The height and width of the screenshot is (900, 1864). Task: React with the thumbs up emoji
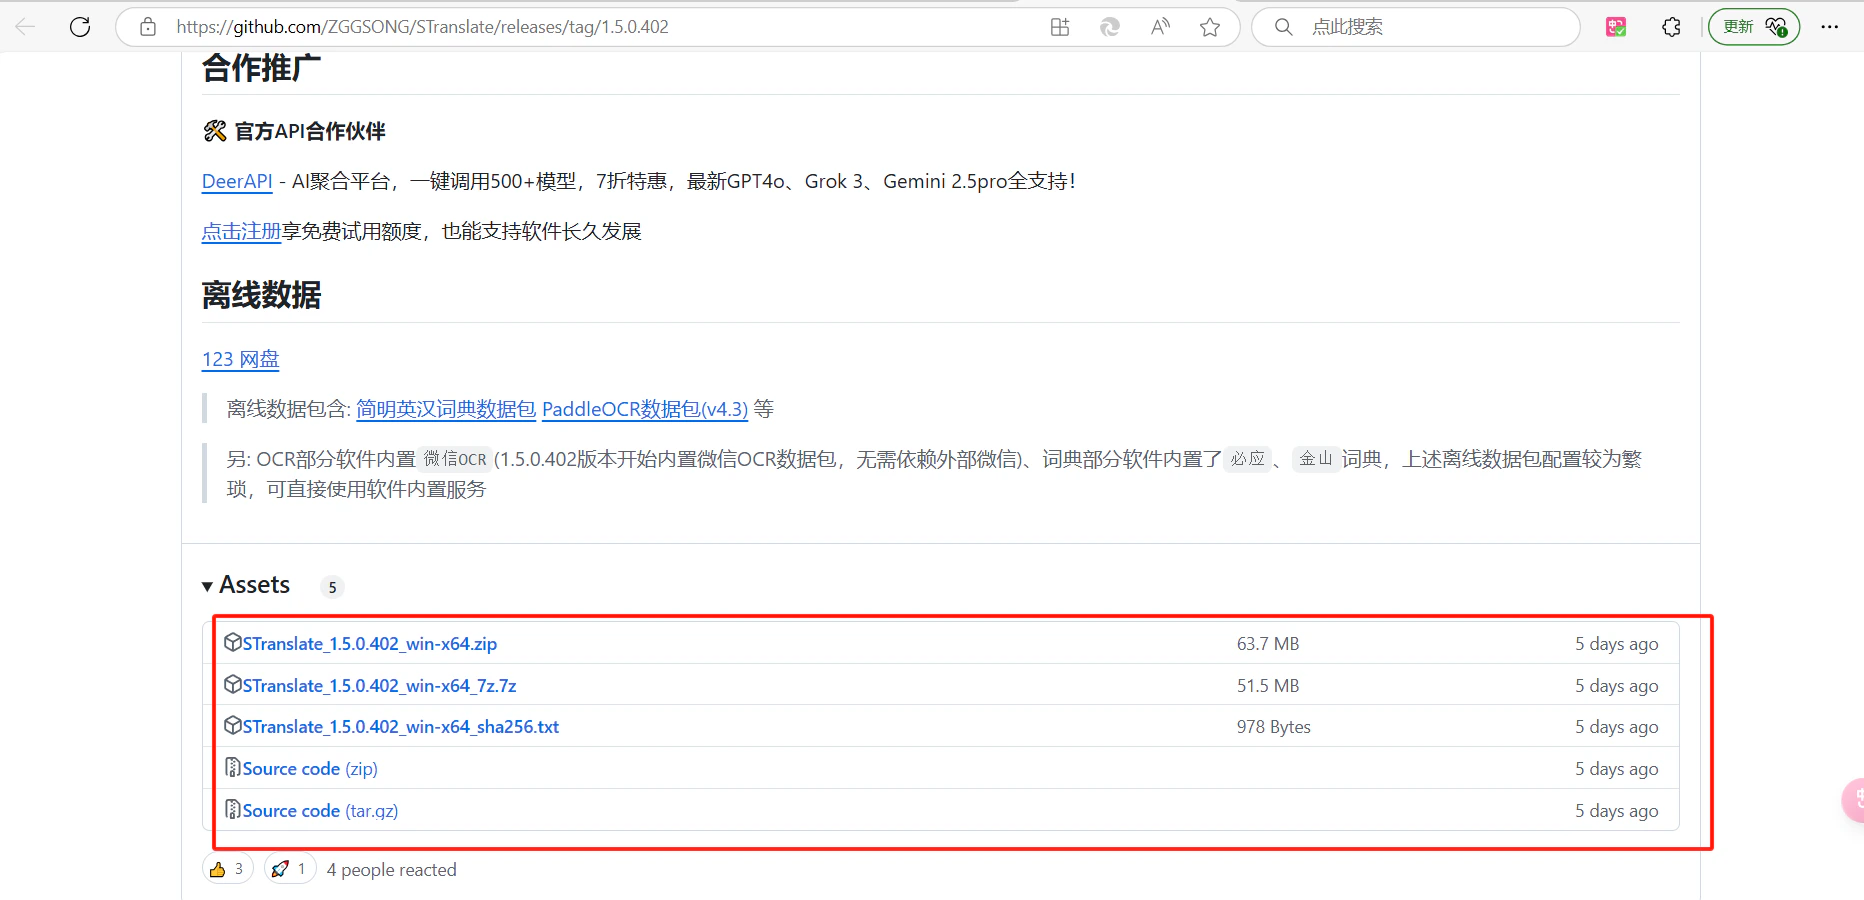tap(228, 869)
